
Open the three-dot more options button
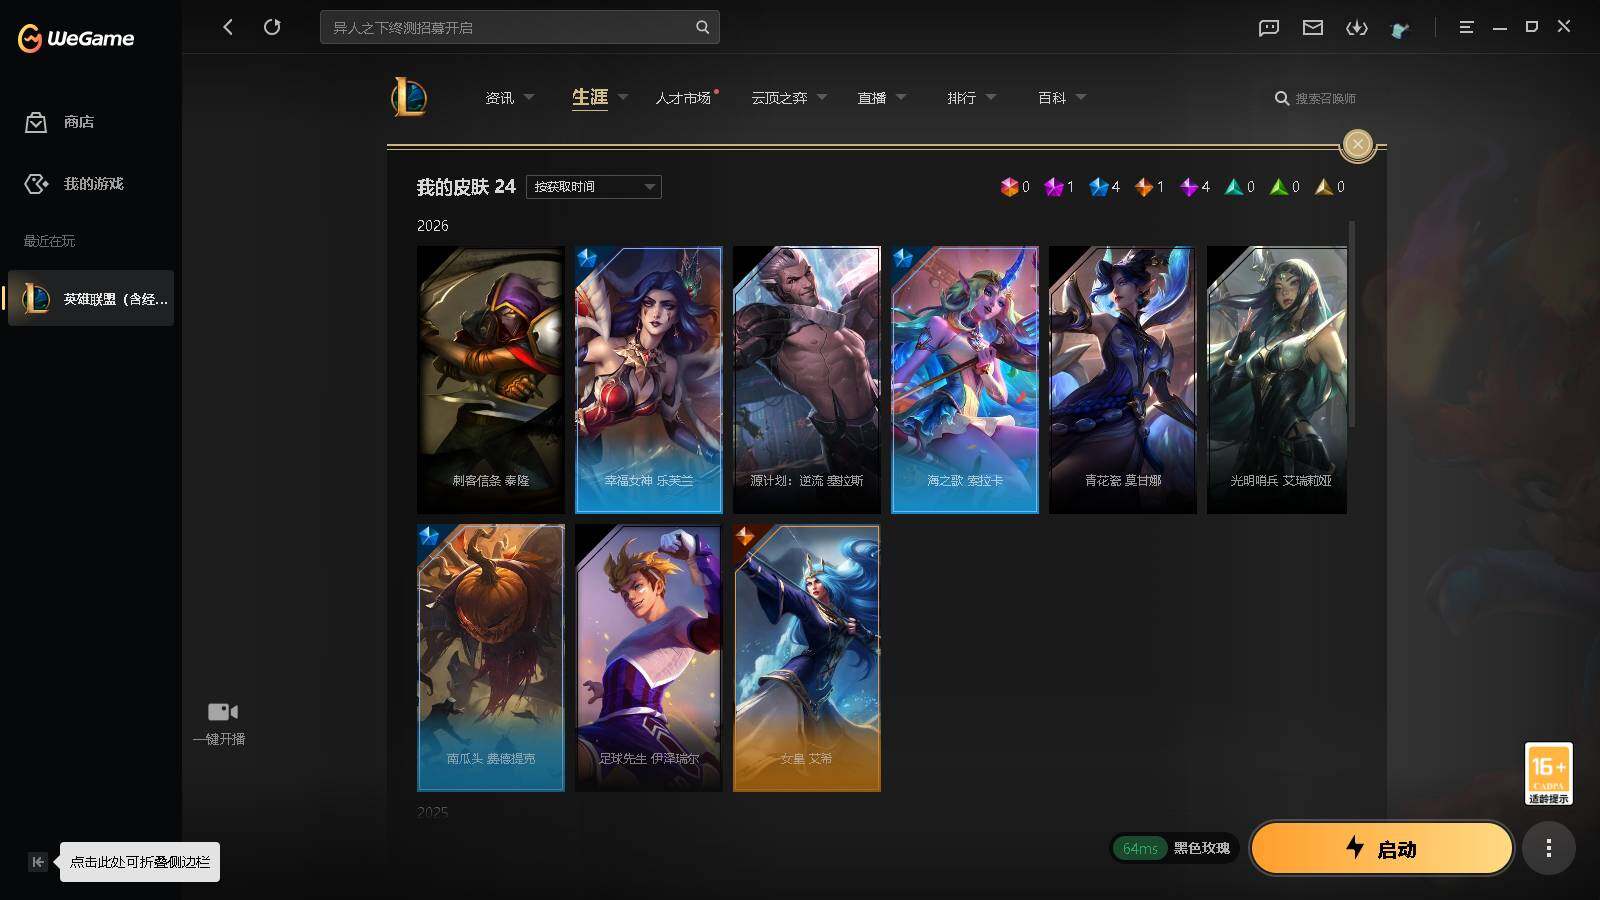[1549, 849]
